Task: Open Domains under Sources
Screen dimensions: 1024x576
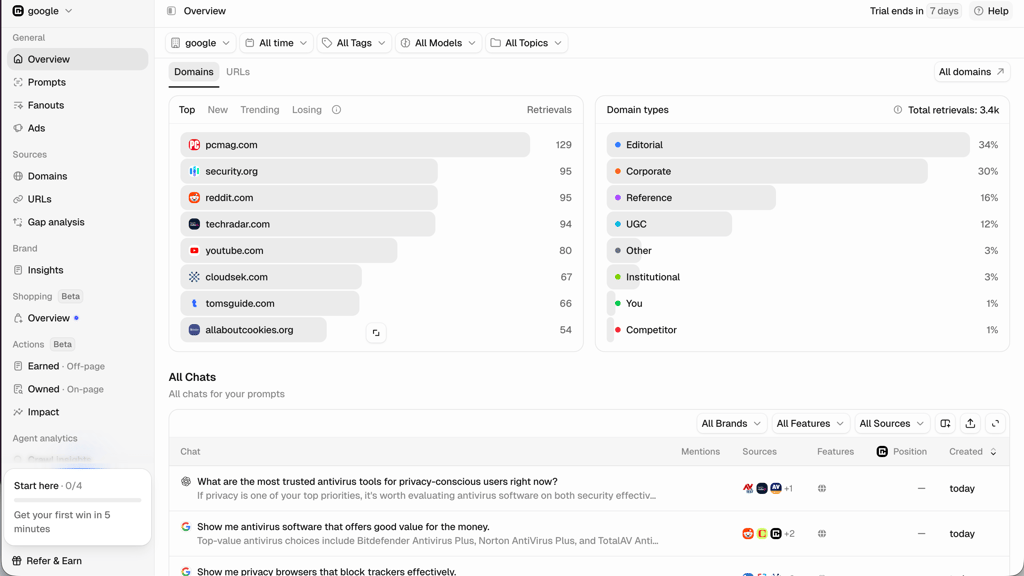Action: [x=78, y=176]
